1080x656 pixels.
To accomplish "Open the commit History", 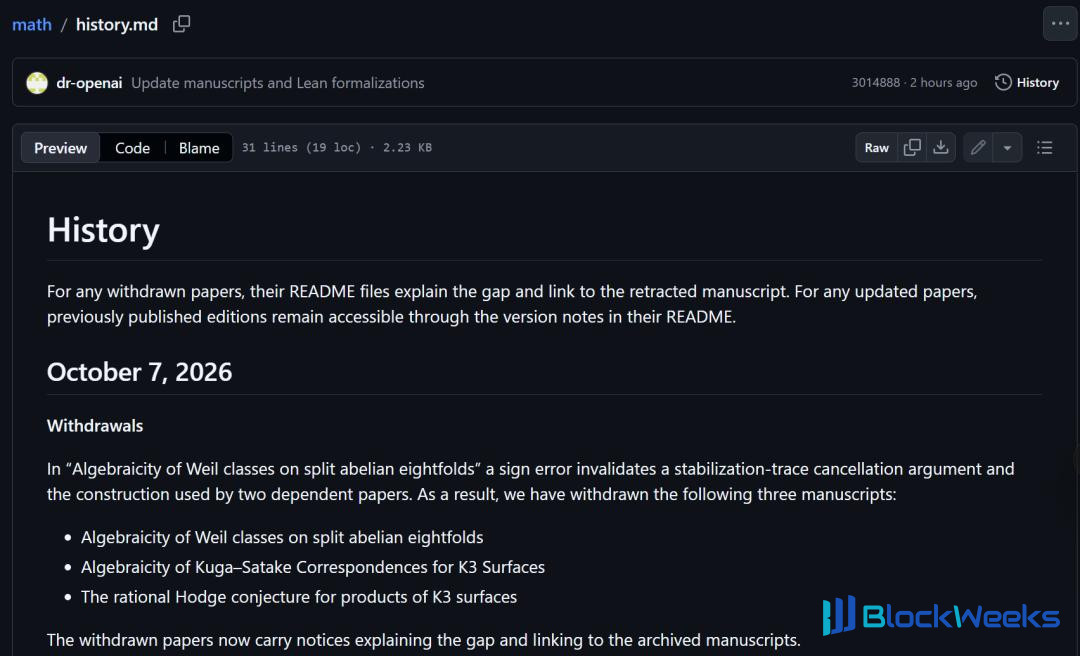I will coord(1027,83).
